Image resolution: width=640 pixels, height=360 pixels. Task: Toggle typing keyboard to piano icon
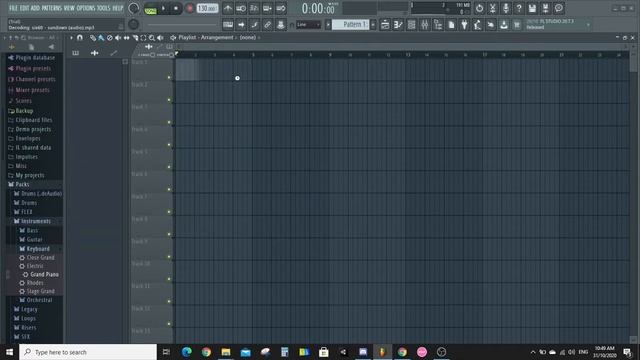coord(228,25)
